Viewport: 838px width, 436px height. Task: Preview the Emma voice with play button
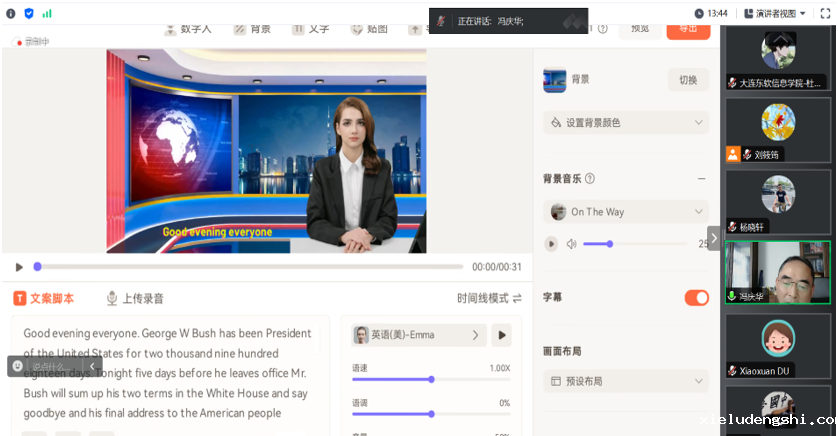pos(503,335)
